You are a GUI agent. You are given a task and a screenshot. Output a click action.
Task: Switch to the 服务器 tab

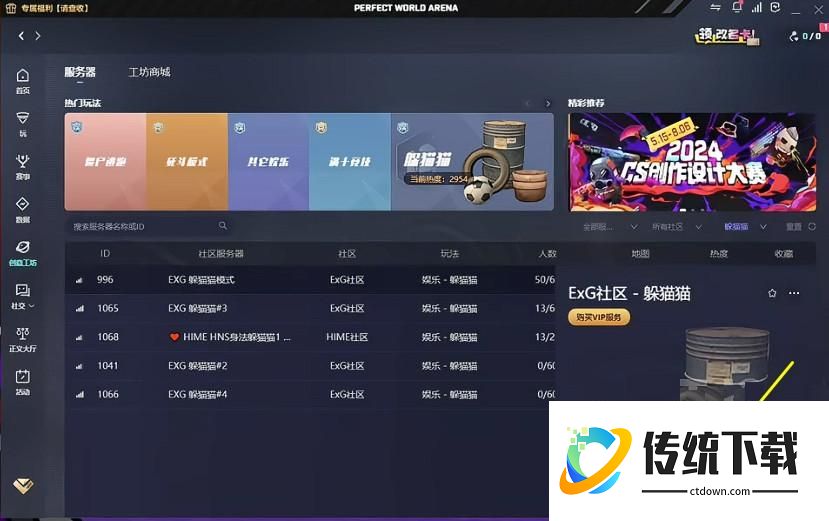(x=80, y=72)
